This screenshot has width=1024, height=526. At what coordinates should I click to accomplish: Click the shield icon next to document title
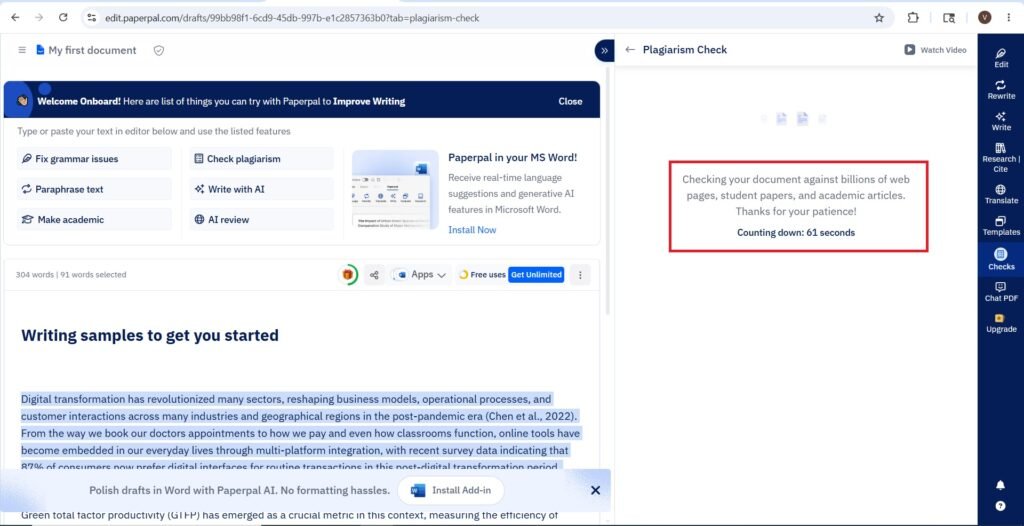pos(159,50)
